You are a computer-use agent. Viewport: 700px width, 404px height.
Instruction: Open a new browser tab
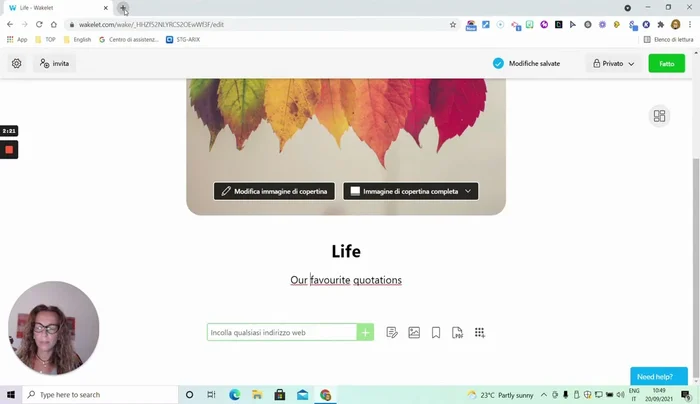point(123,8)
